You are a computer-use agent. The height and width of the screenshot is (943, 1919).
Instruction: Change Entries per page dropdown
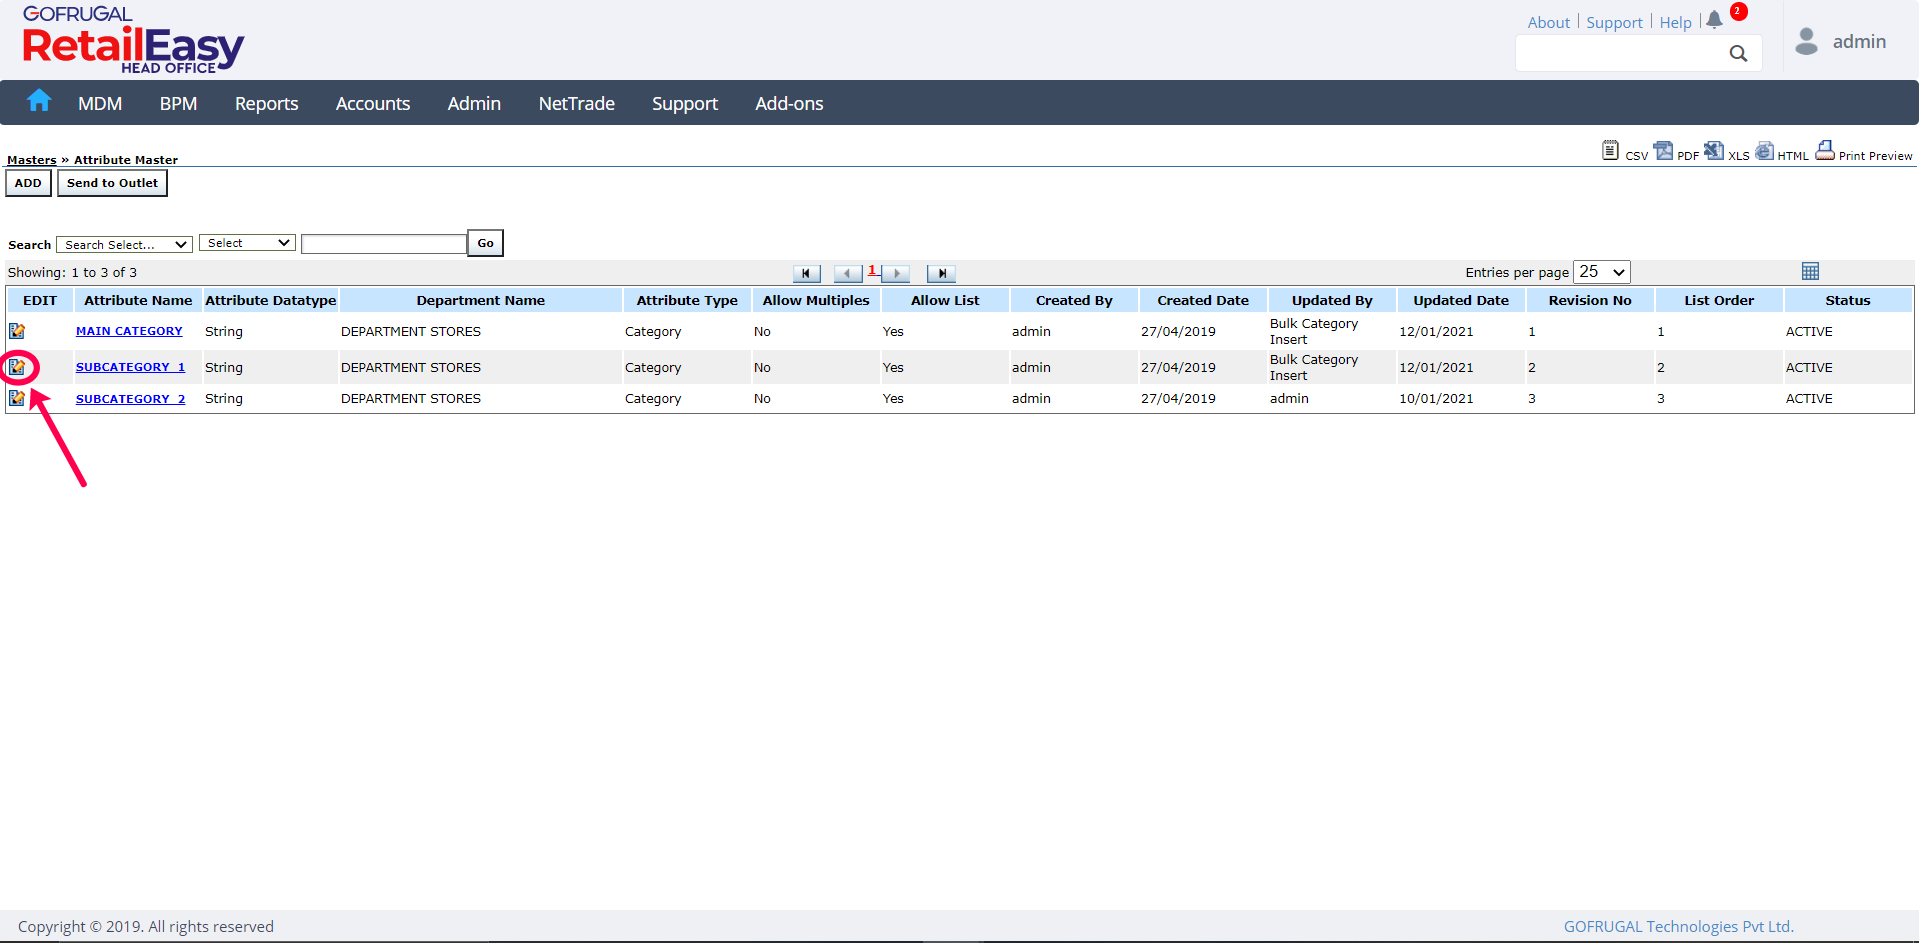1602,272
